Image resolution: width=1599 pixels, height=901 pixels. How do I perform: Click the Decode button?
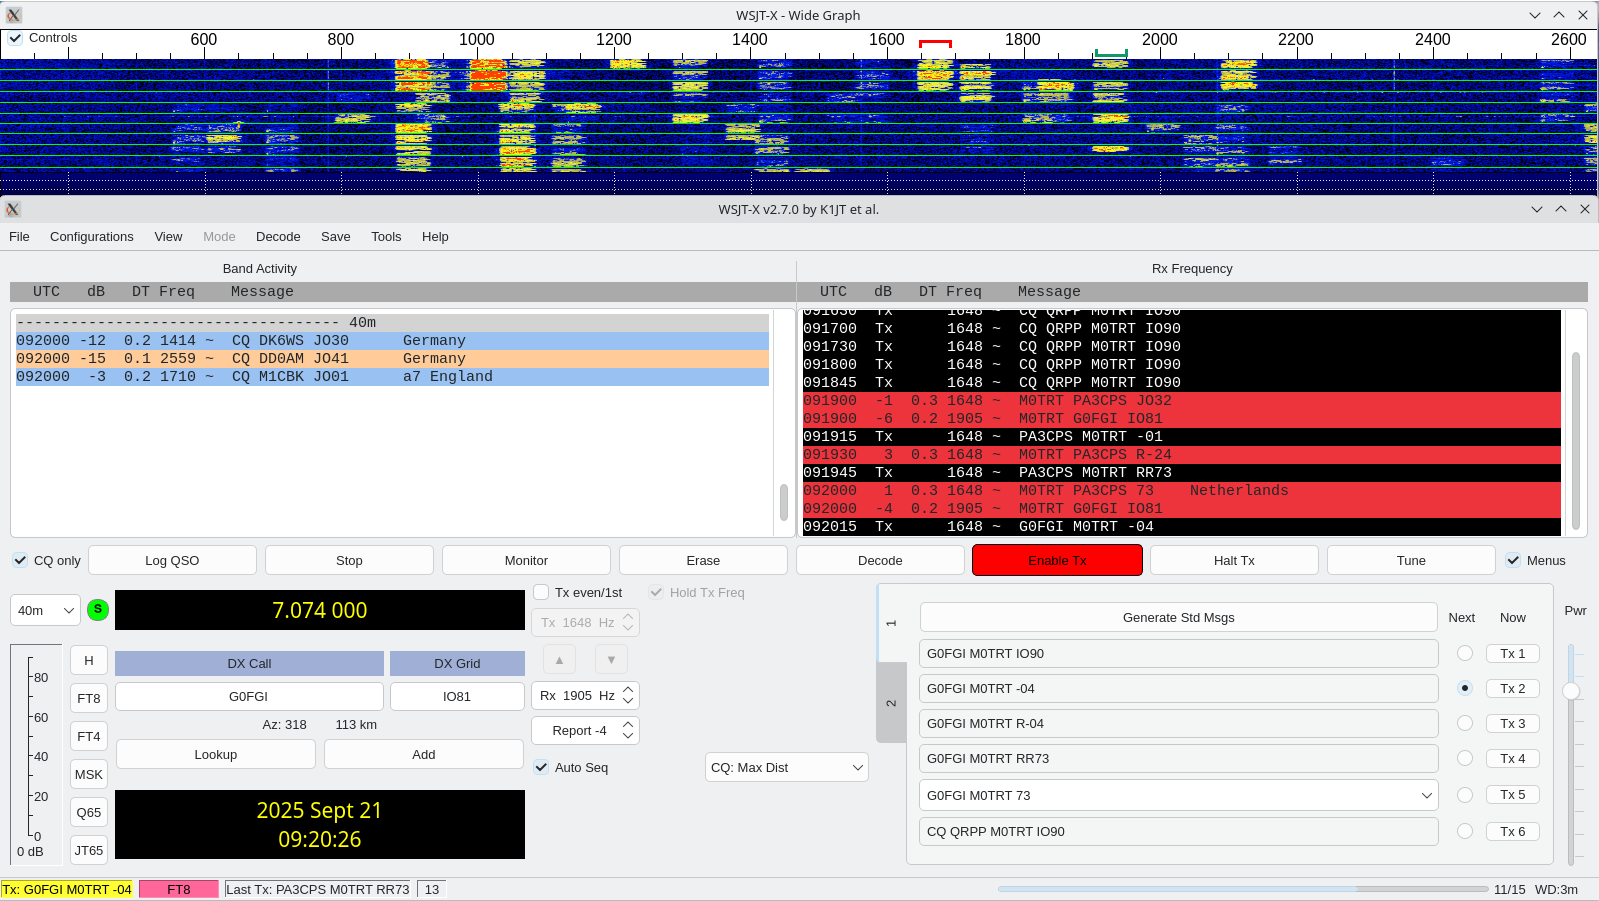880,560
